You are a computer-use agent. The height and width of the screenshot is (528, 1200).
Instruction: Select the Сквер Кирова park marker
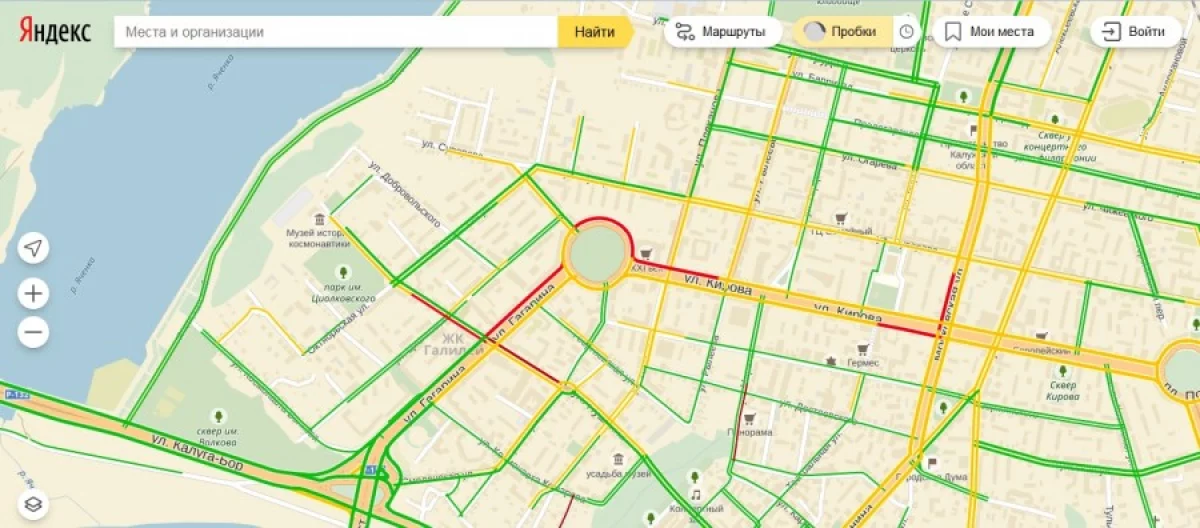(1064, 369)
